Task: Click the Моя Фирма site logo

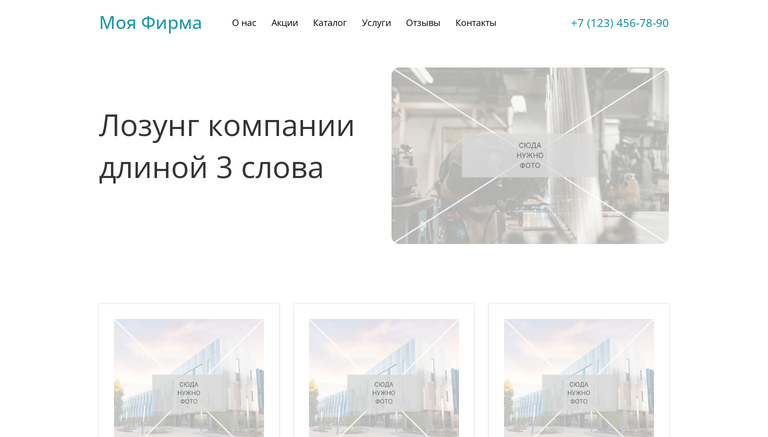Action: click(x=150, y=22)
